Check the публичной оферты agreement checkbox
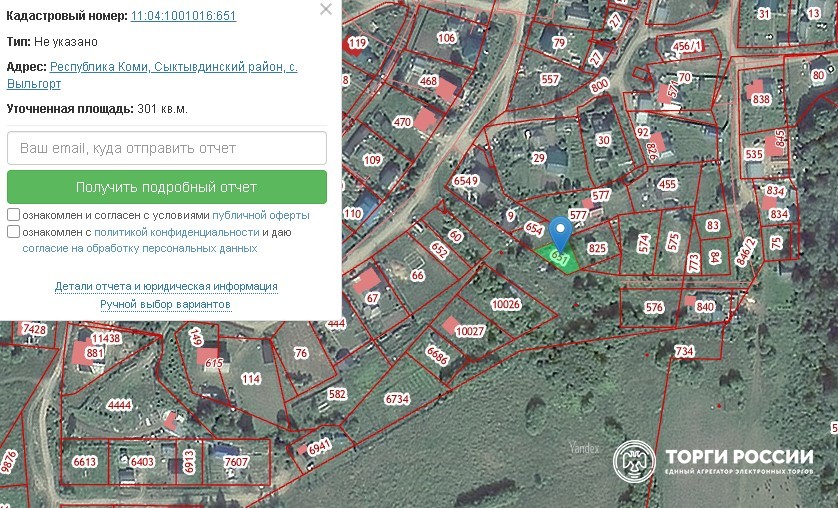The width and height of the screenshot is (838, 508). (x=13, y=215)
